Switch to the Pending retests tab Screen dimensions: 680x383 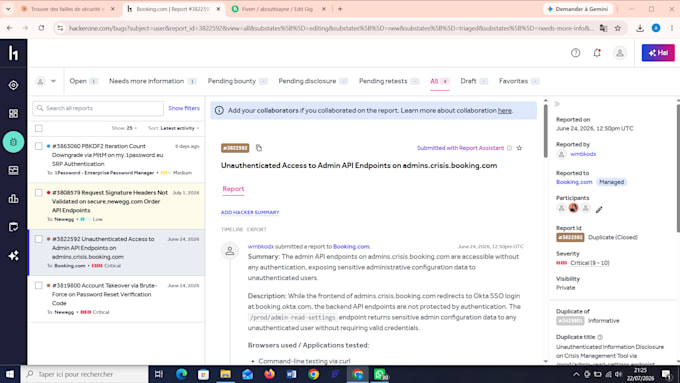(x=389, y=81)
